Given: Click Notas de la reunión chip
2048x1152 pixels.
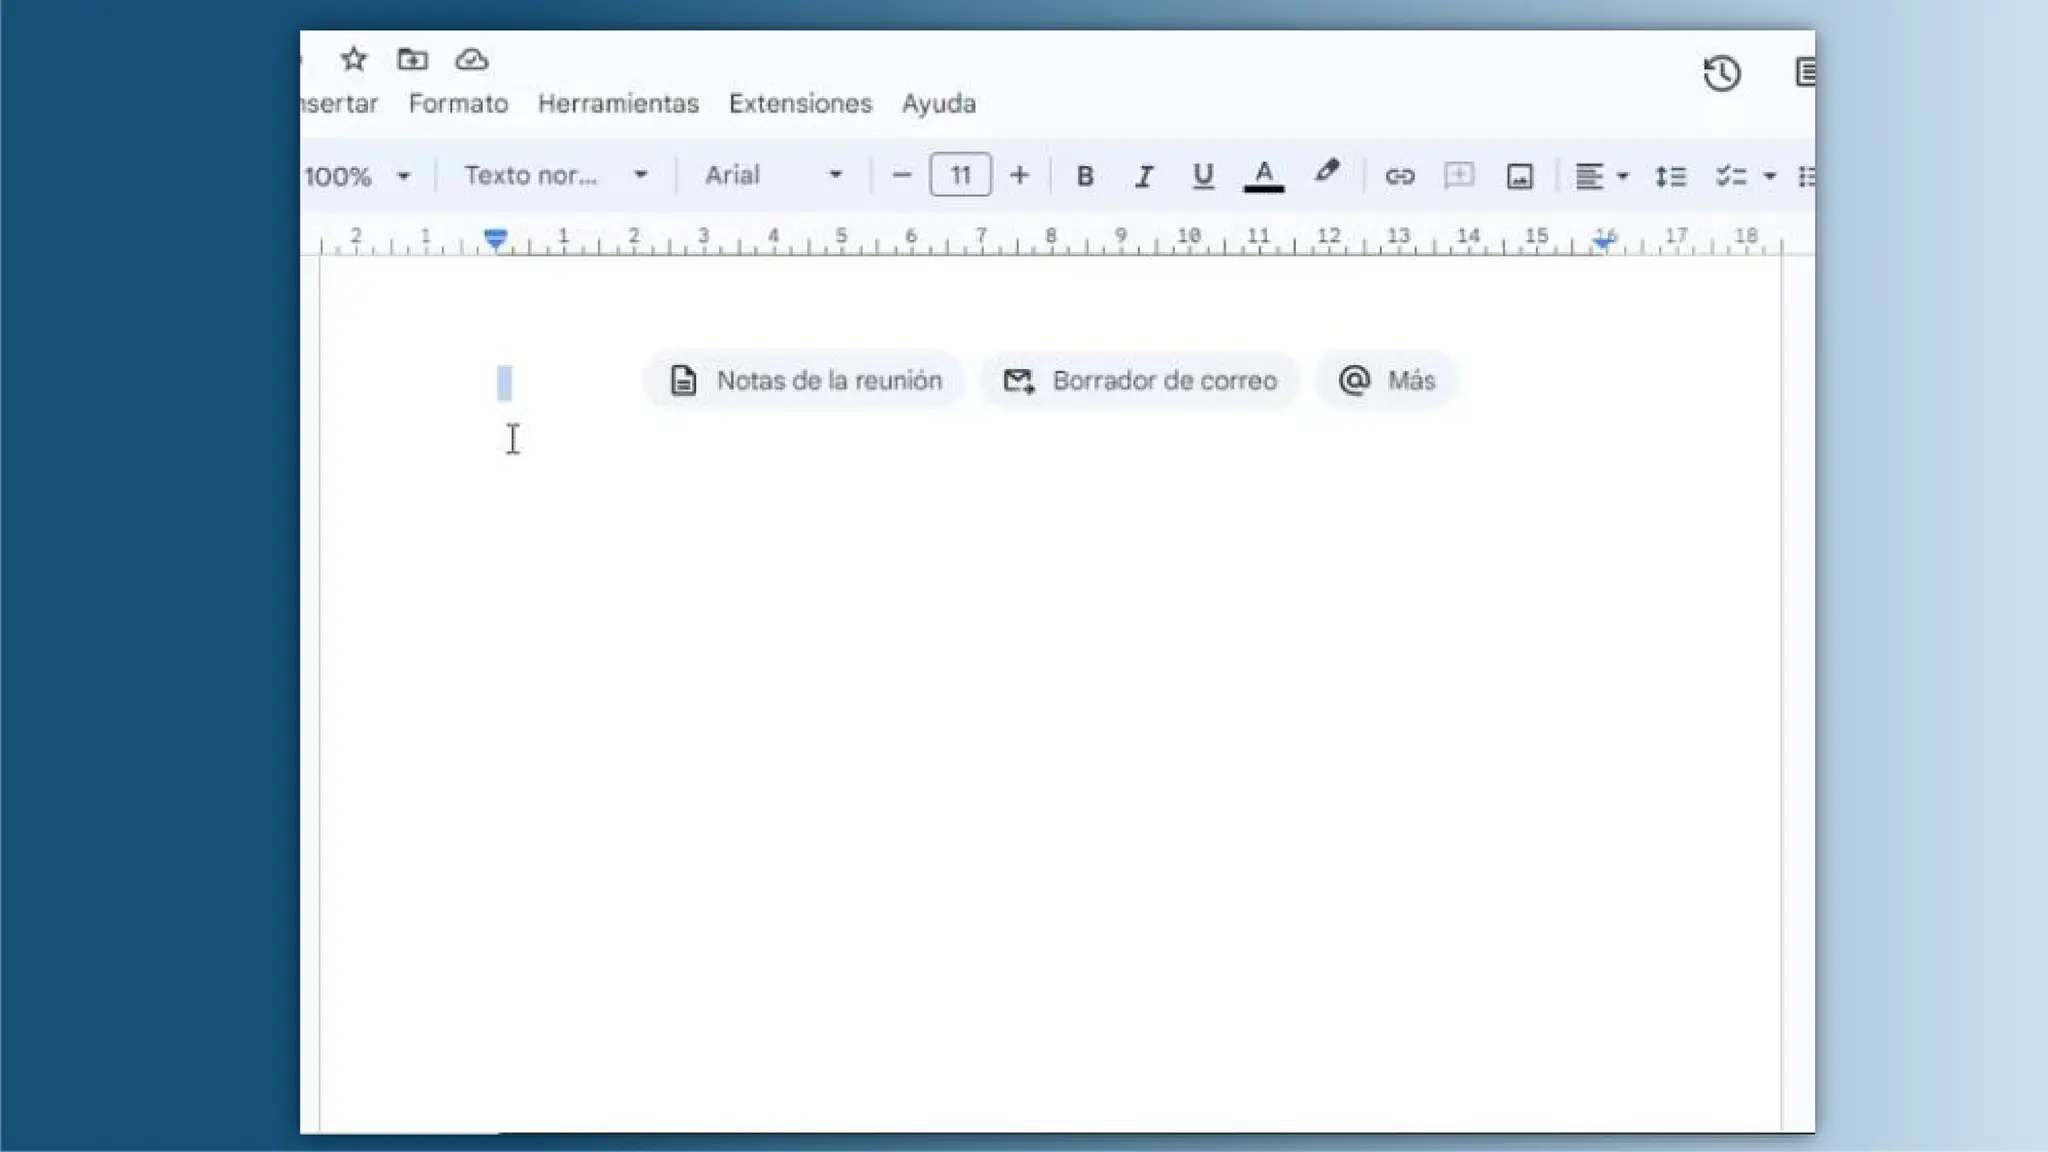Looking at the screenshot, I should pyautogui.click(x=805, y=381).
